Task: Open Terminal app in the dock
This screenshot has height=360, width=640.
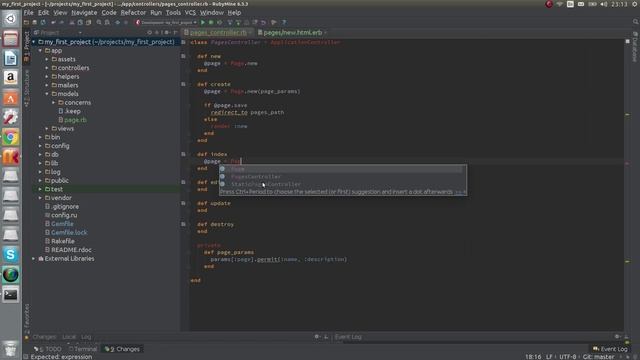Action: [x=11, y=294]
